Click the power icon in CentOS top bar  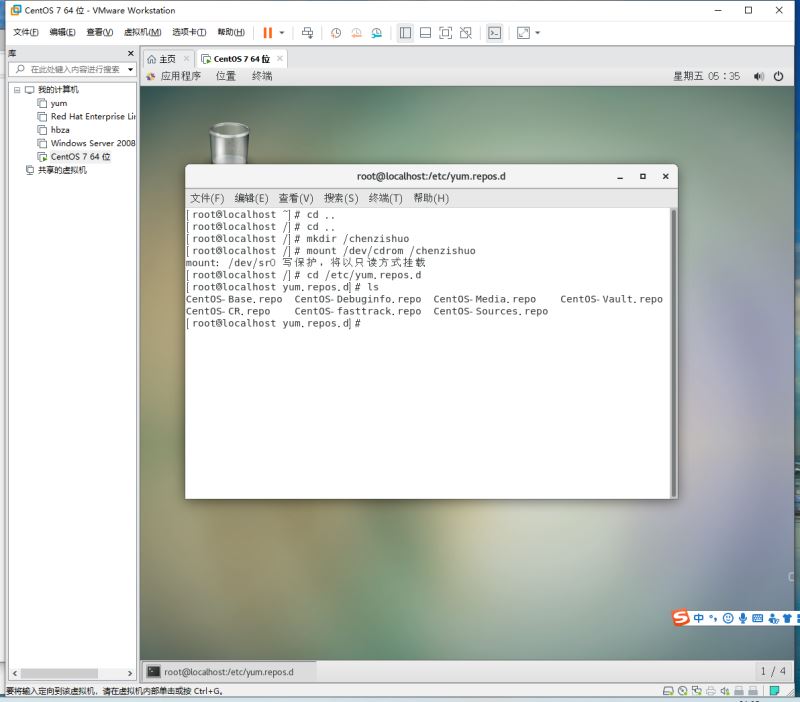coord(778,76)
